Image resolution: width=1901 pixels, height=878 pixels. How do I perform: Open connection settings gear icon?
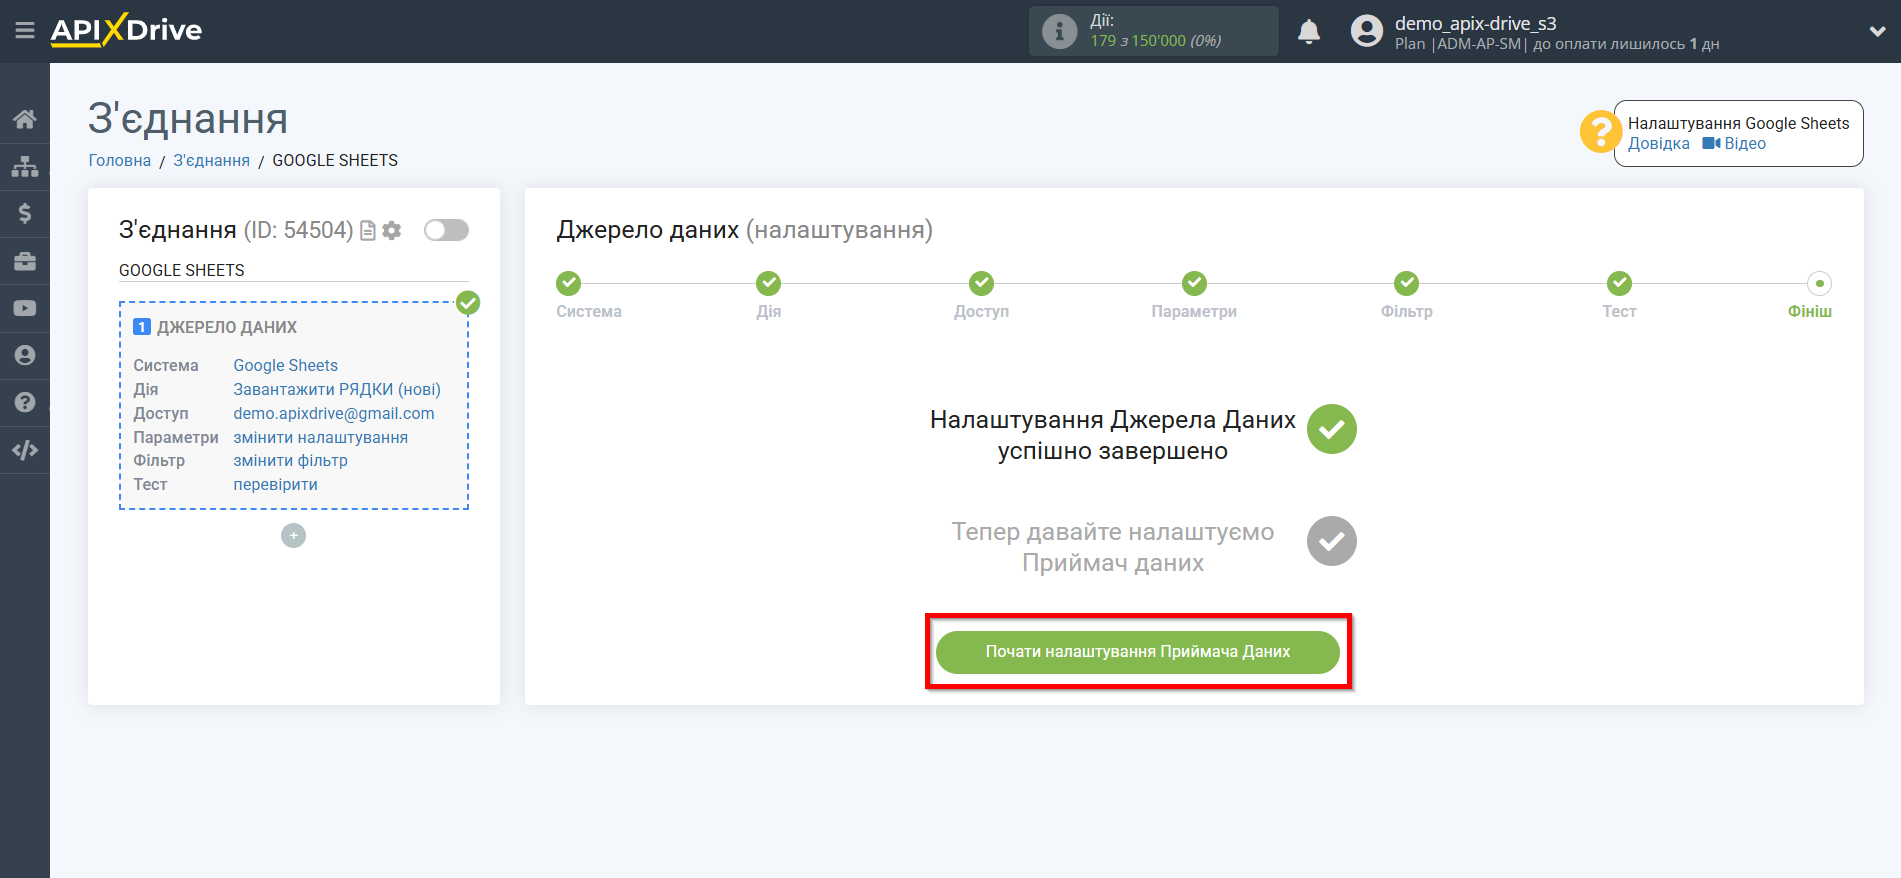pyautogui.click(x=392, y=231)
